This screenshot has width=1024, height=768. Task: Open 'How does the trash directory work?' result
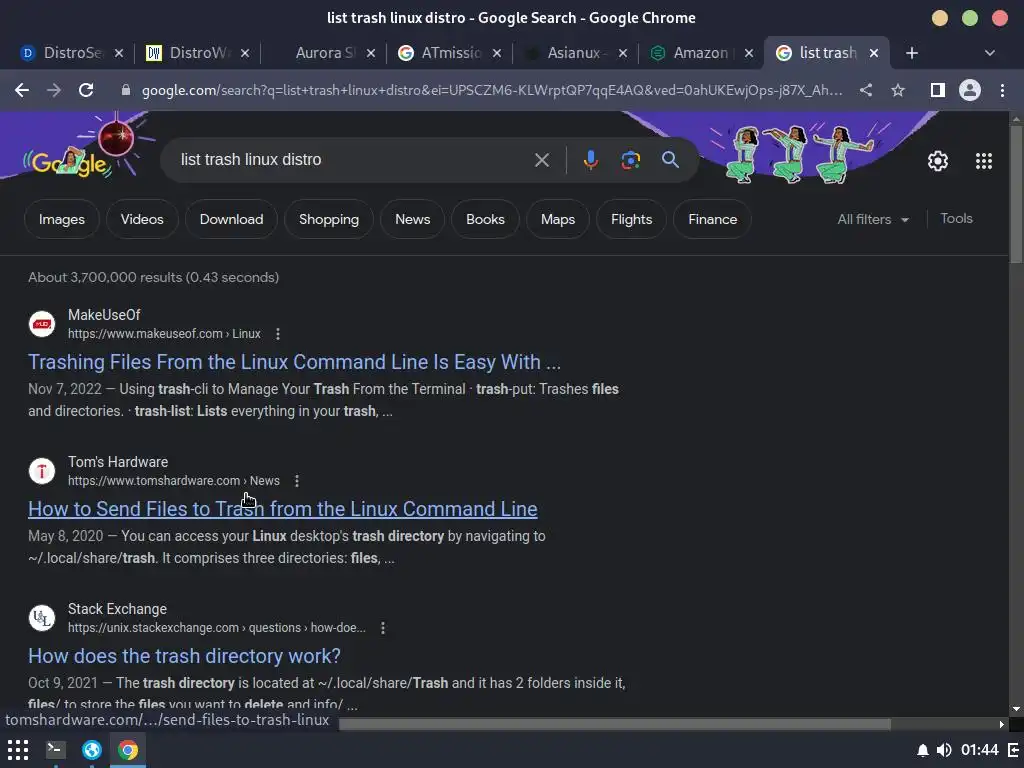point(184,656)
